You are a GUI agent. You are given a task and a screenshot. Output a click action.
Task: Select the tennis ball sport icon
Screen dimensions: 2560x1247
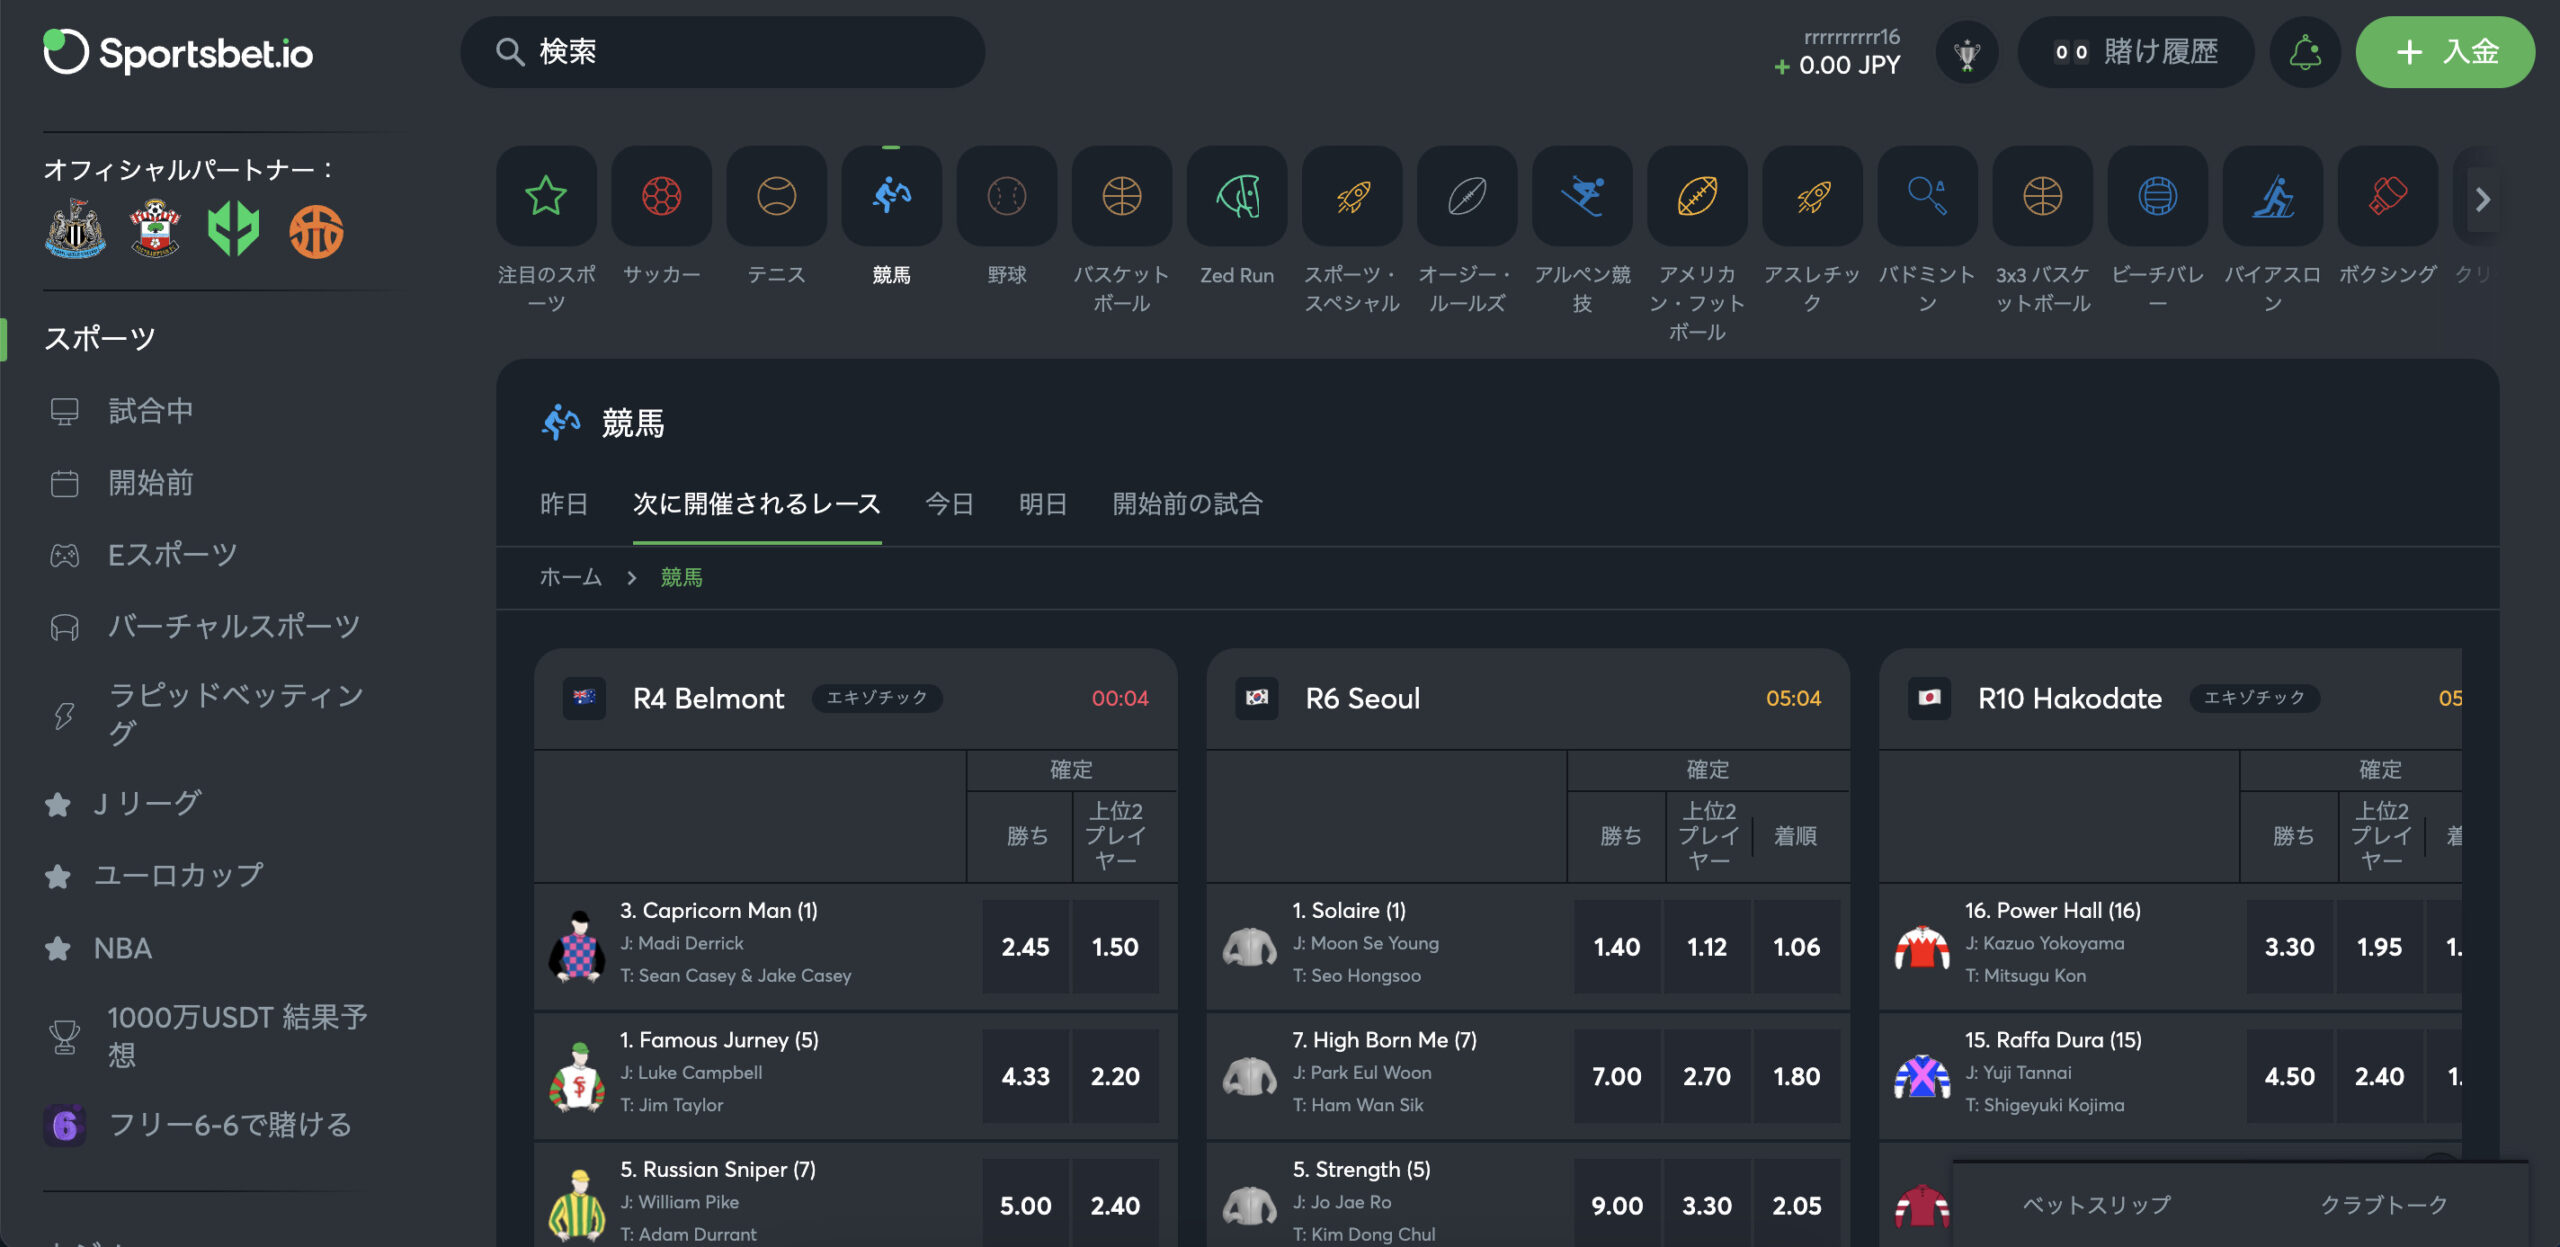point(776,196)
